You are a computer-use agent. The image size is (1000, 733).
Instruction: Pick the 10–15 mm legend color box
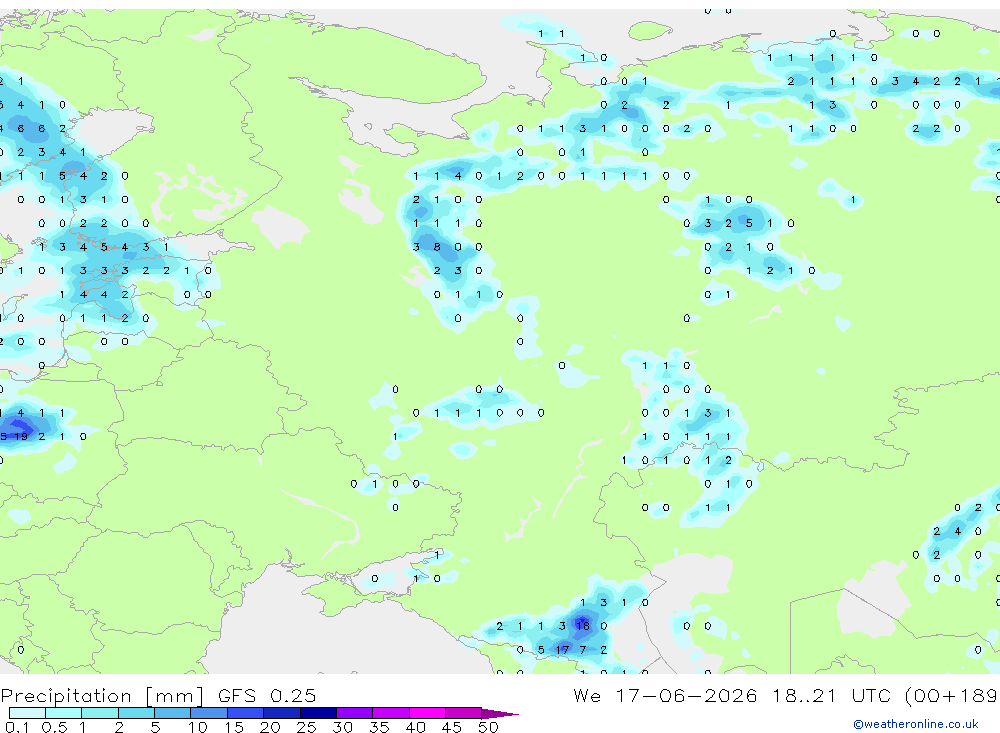(x=209, y=713)
